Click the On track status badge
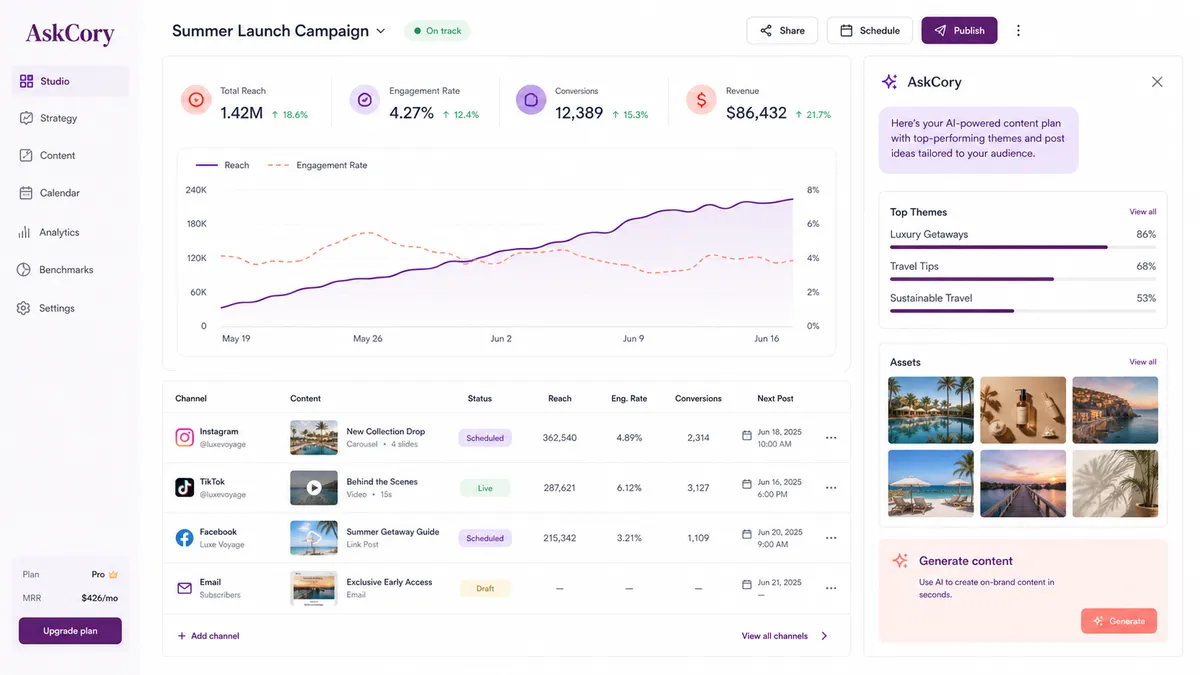The image size is (1200, 675). coord(437,31)
